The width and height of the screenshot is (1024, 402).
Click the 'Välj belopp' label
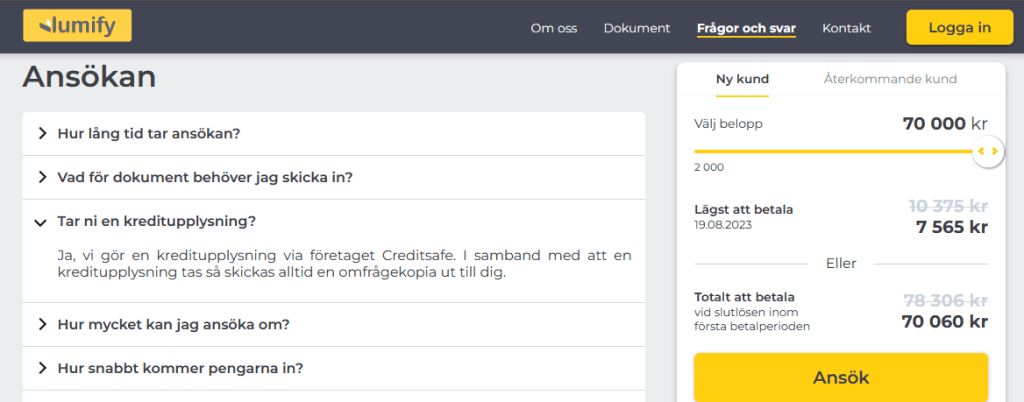point(728,123)
